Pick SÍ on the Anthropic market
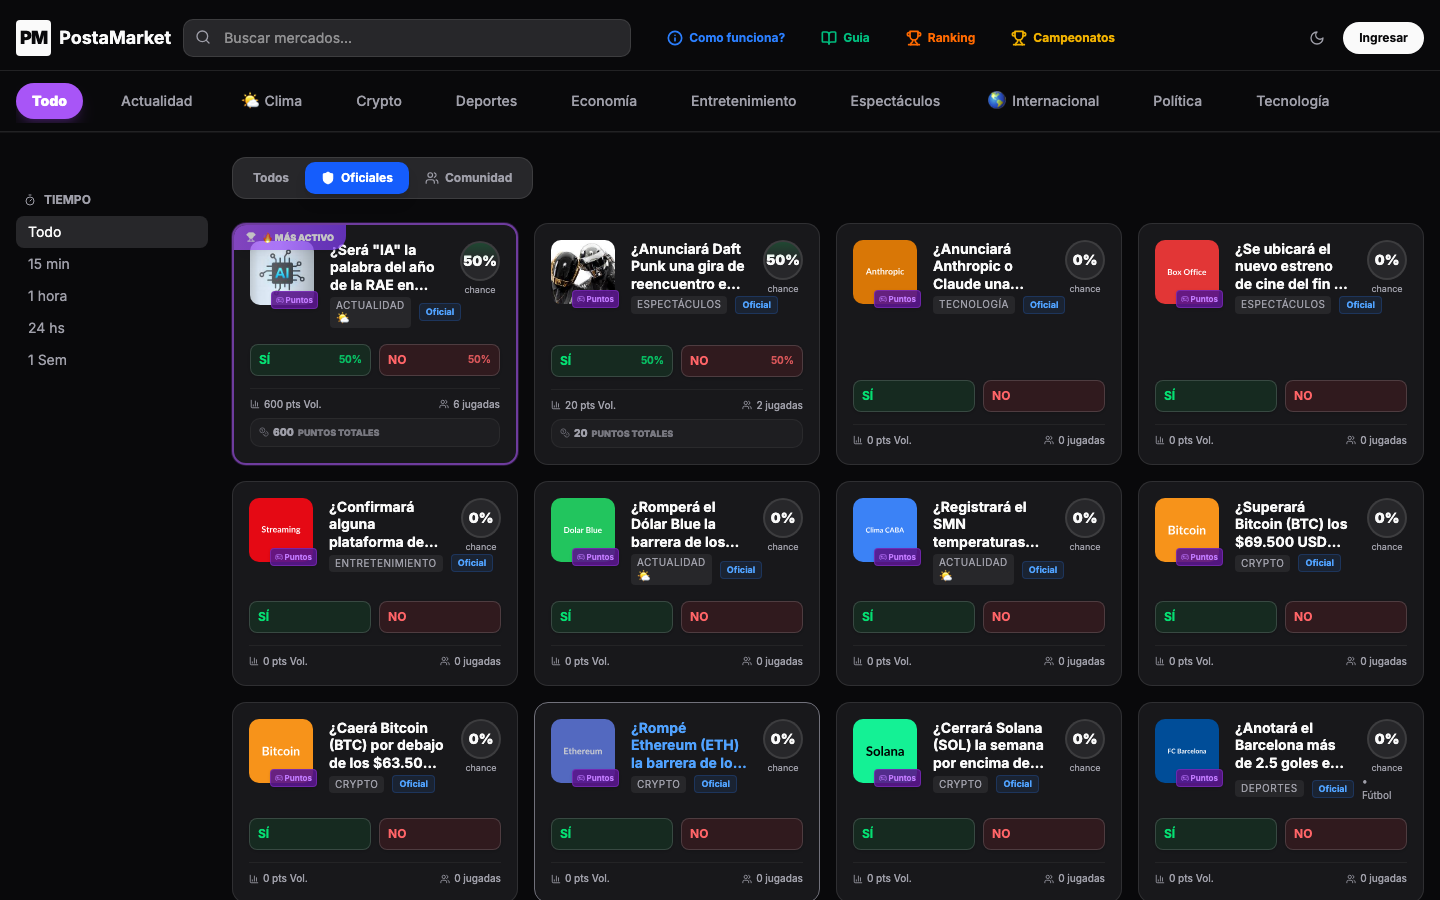The width and height of the screenshot is (1440, 900). point(914,396)
